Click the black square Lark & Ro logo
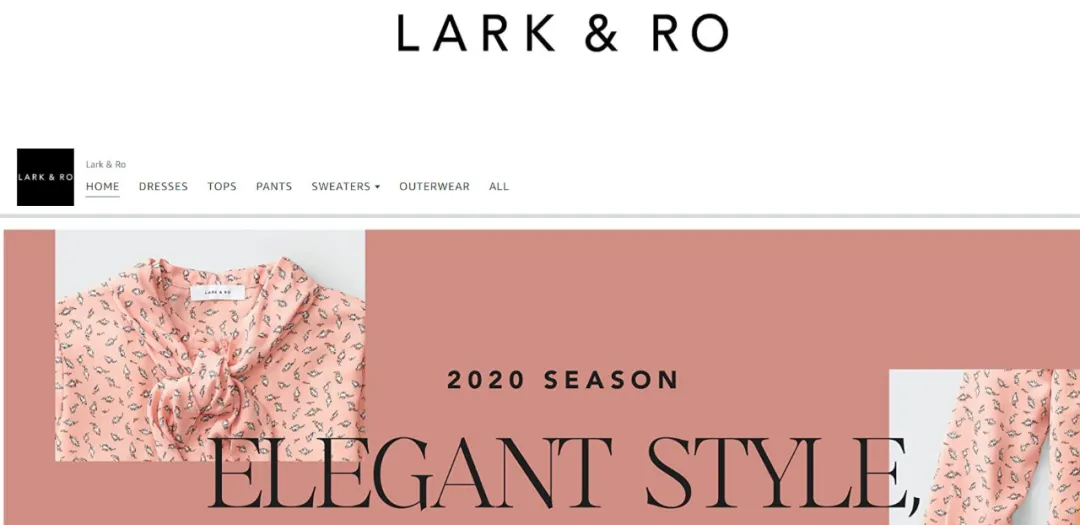This screenshot has width=1080, height=525. tap(45, 177)
